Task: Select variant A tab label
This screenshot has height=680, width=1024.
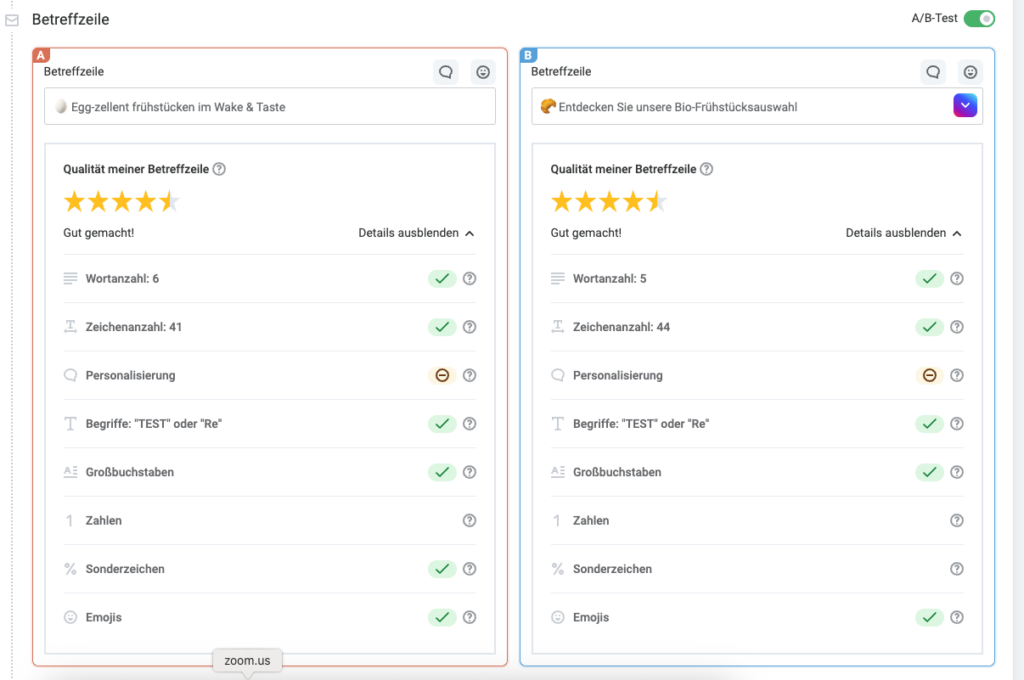Action: 41,56
